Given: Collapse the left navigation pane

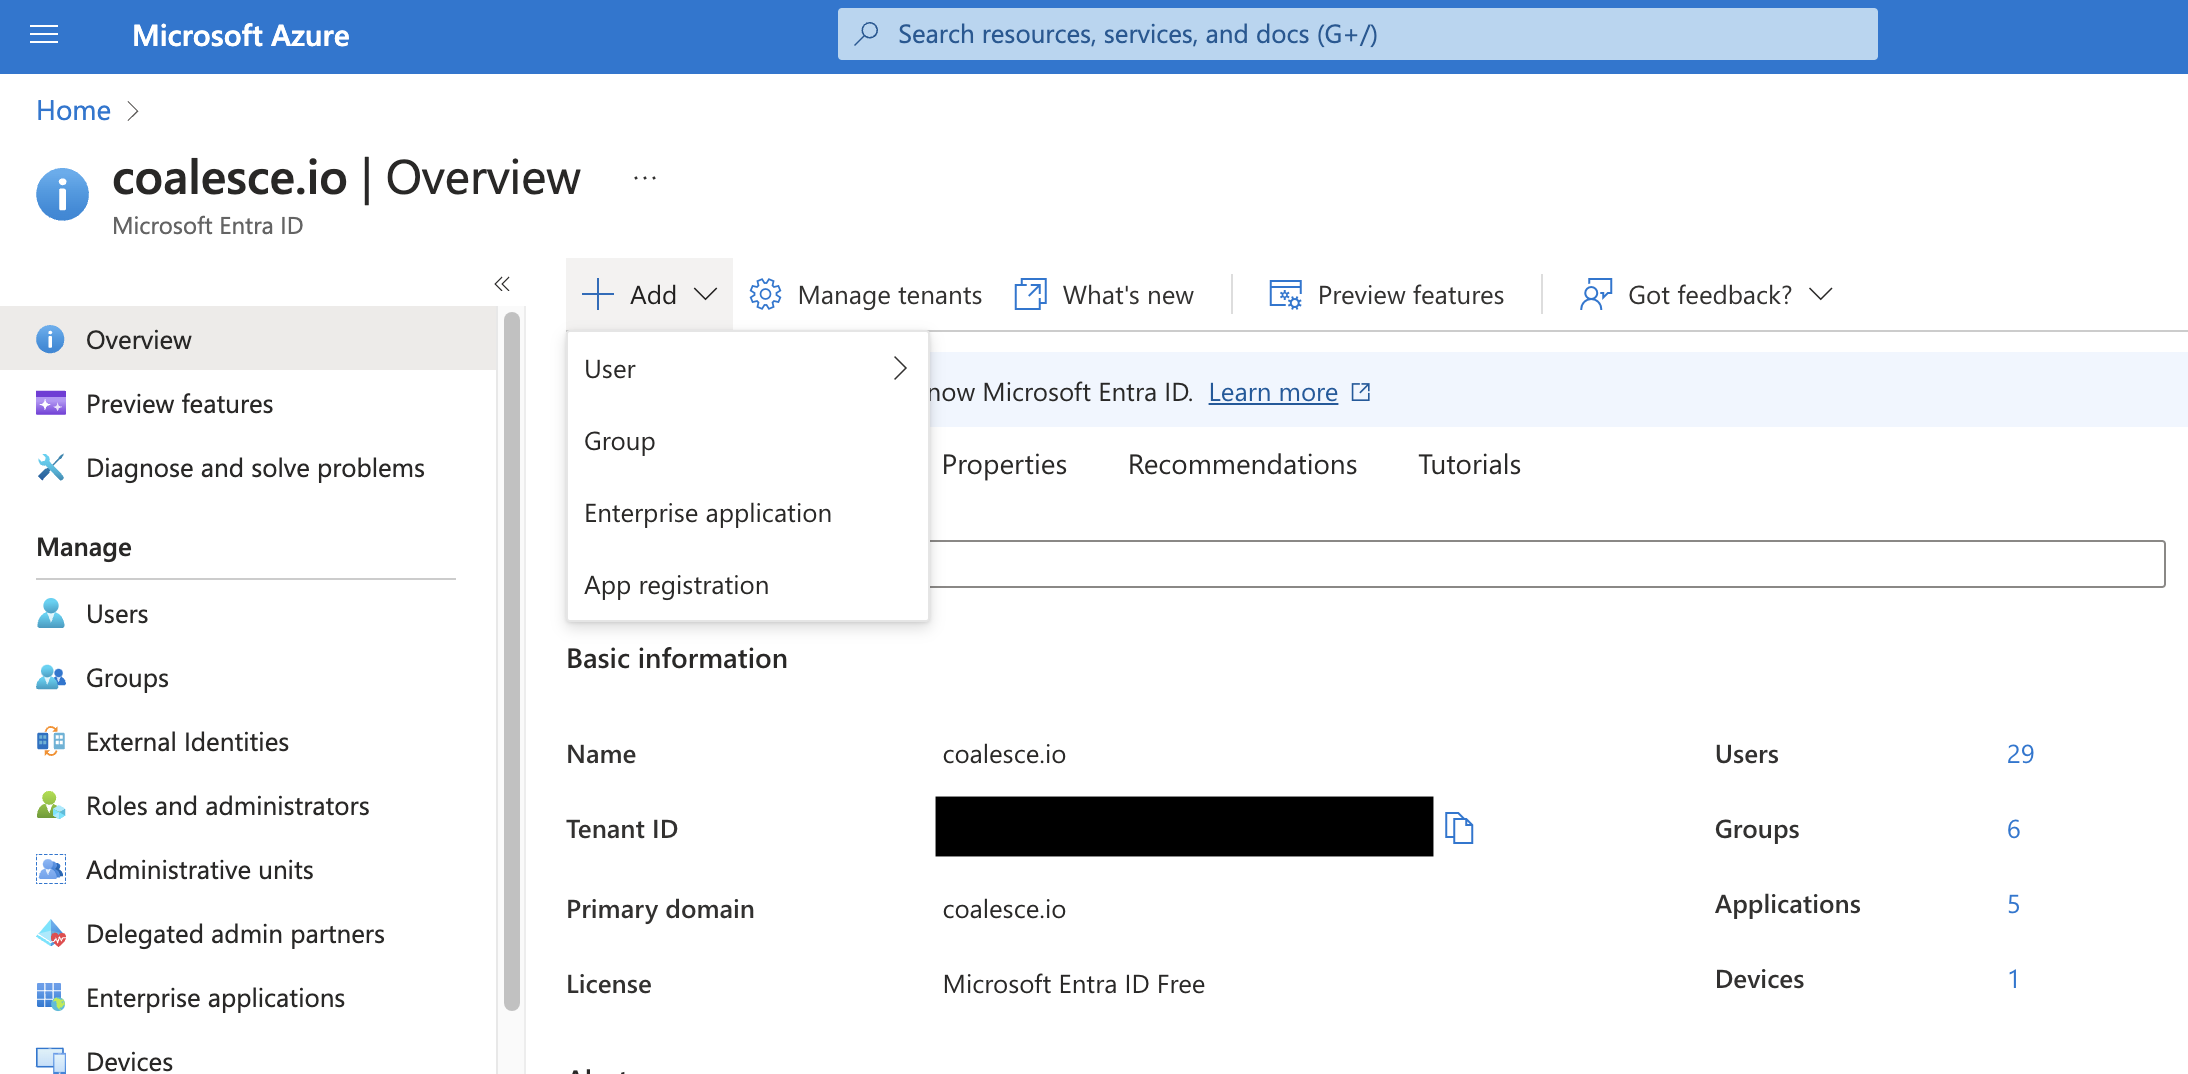Looking at the screenshot, I should point(502,284).
